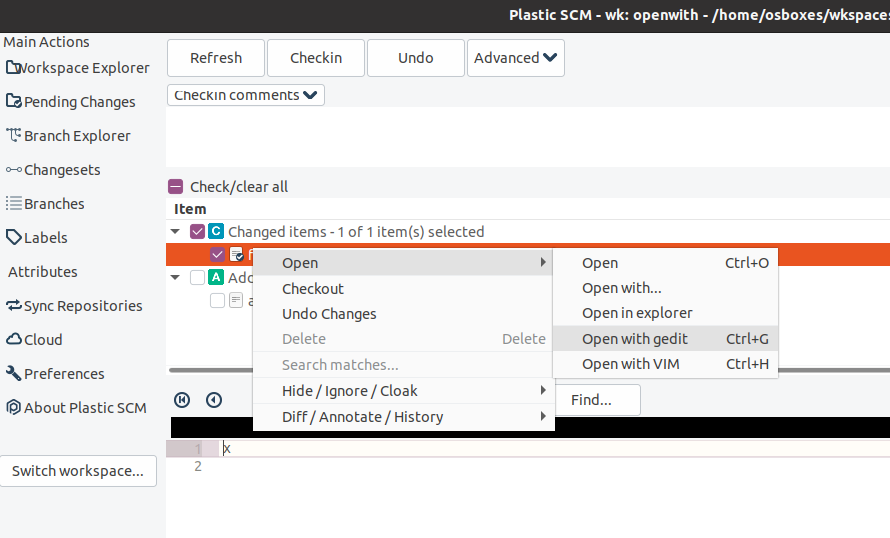Click the Changed items 'C' status icon
The height and width of the screenshot is (538, 890).
point(216,231)
